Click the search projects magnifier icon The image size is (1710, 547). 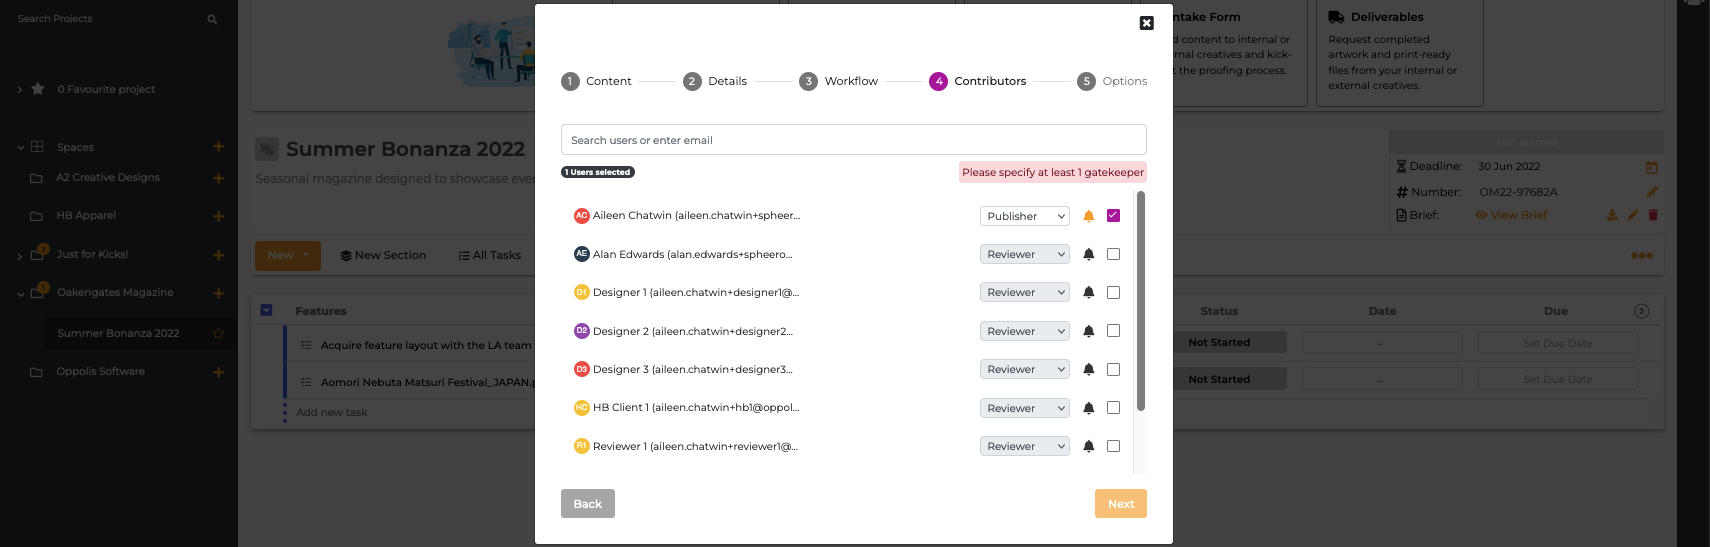click(x=212, y=19)
